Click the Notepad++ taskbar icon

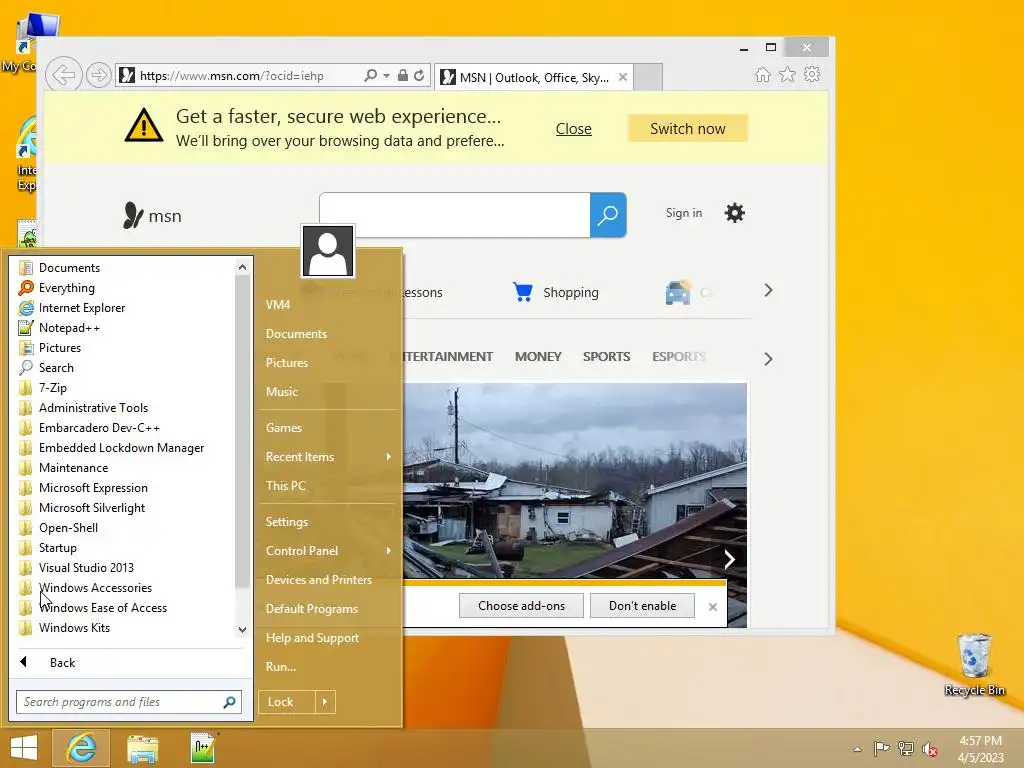click(x=203, y=748)
